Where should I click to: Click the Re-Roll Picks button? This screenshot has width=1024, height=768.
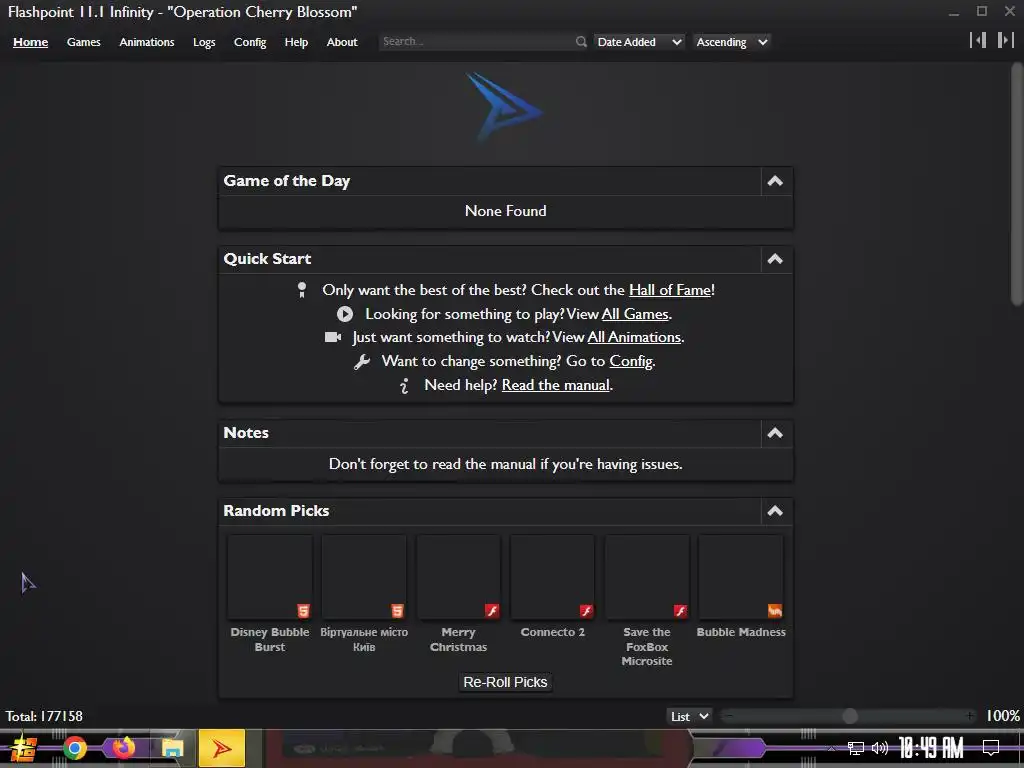click(505, 682)
